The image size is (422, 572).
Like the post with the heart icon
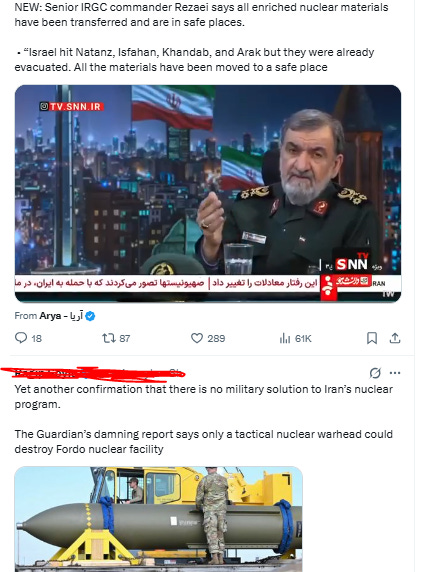point(197,338)
